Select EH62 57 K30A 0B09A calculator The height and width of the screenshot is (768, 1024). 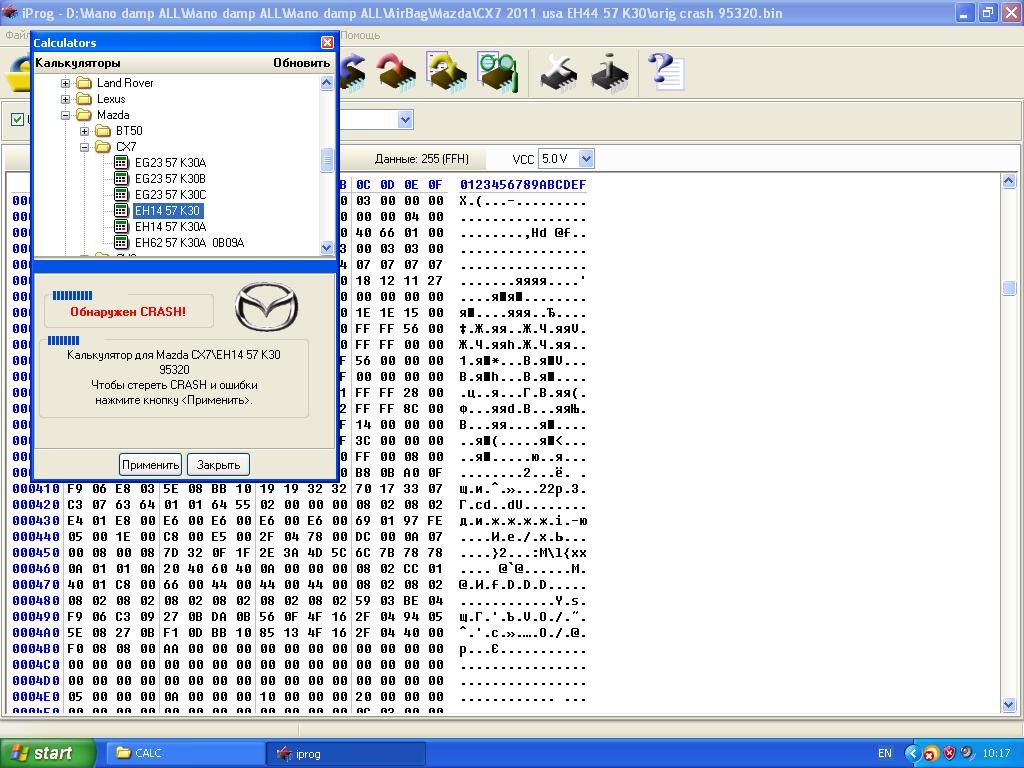point(189,243)
